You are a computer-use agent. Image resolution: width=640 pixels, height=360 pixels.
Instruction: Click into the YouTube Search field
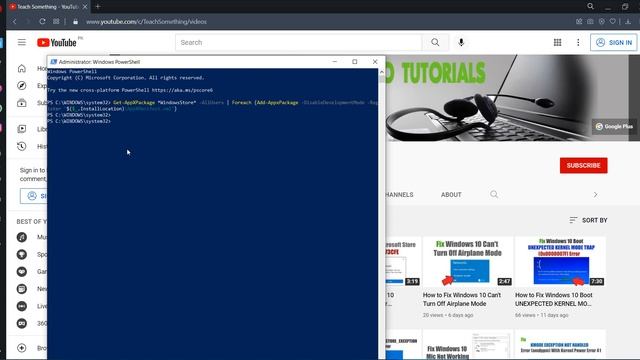point(299,42)
